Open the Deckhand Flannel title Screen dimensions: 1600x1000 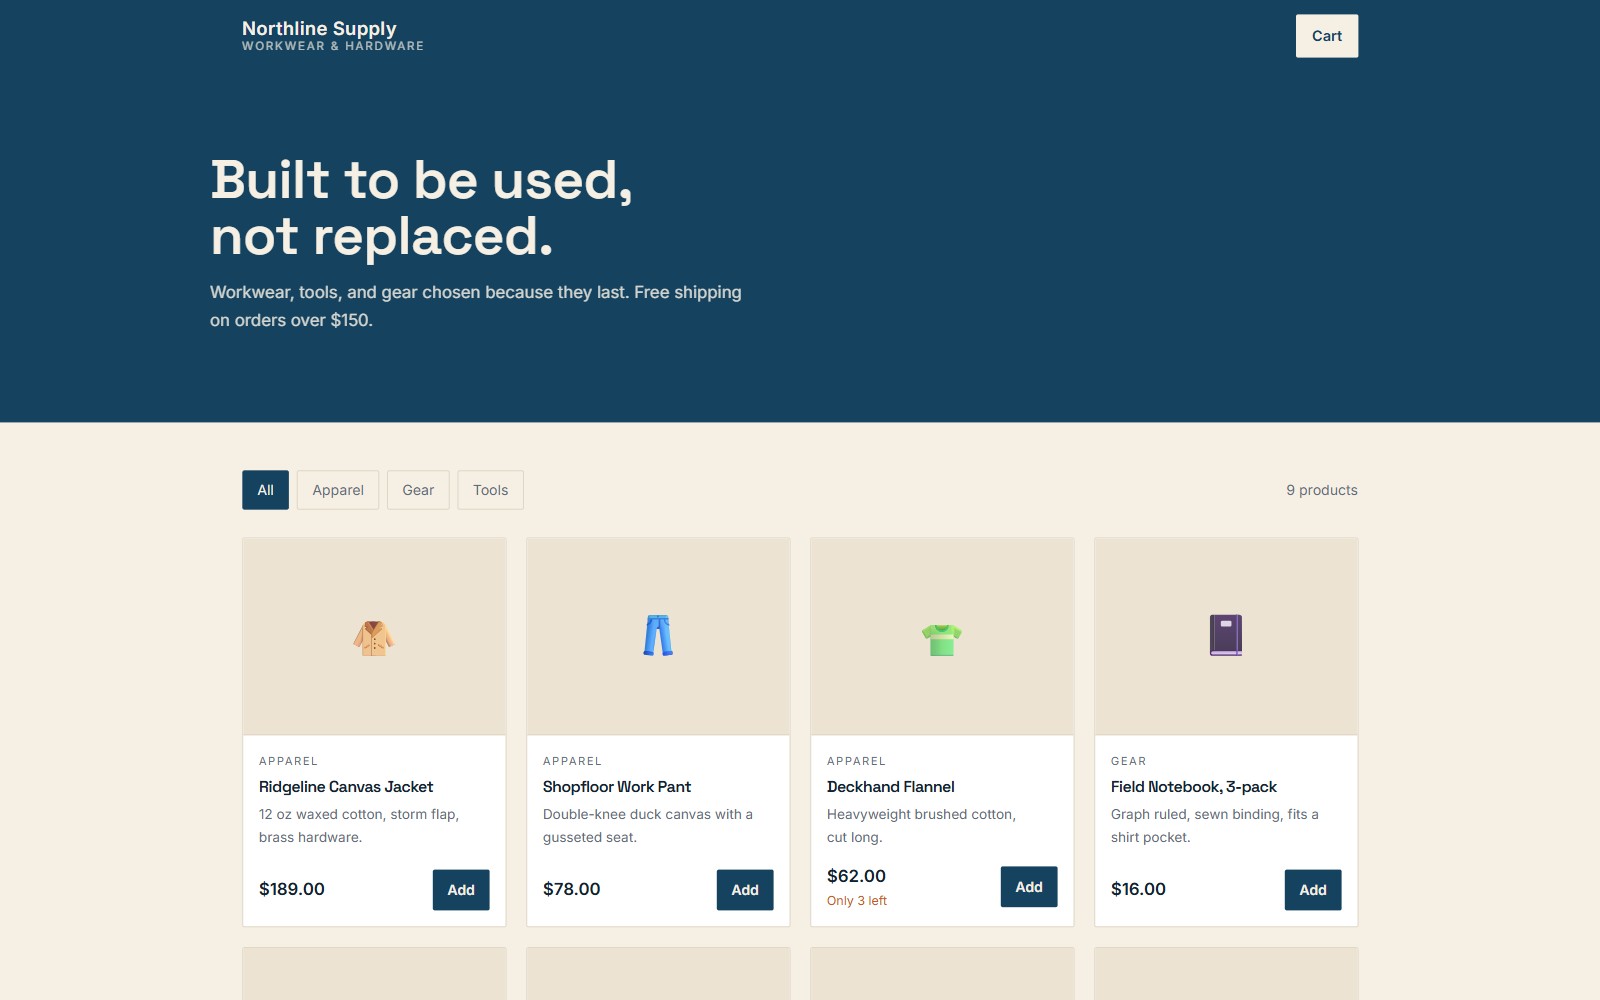coord(891,787)
